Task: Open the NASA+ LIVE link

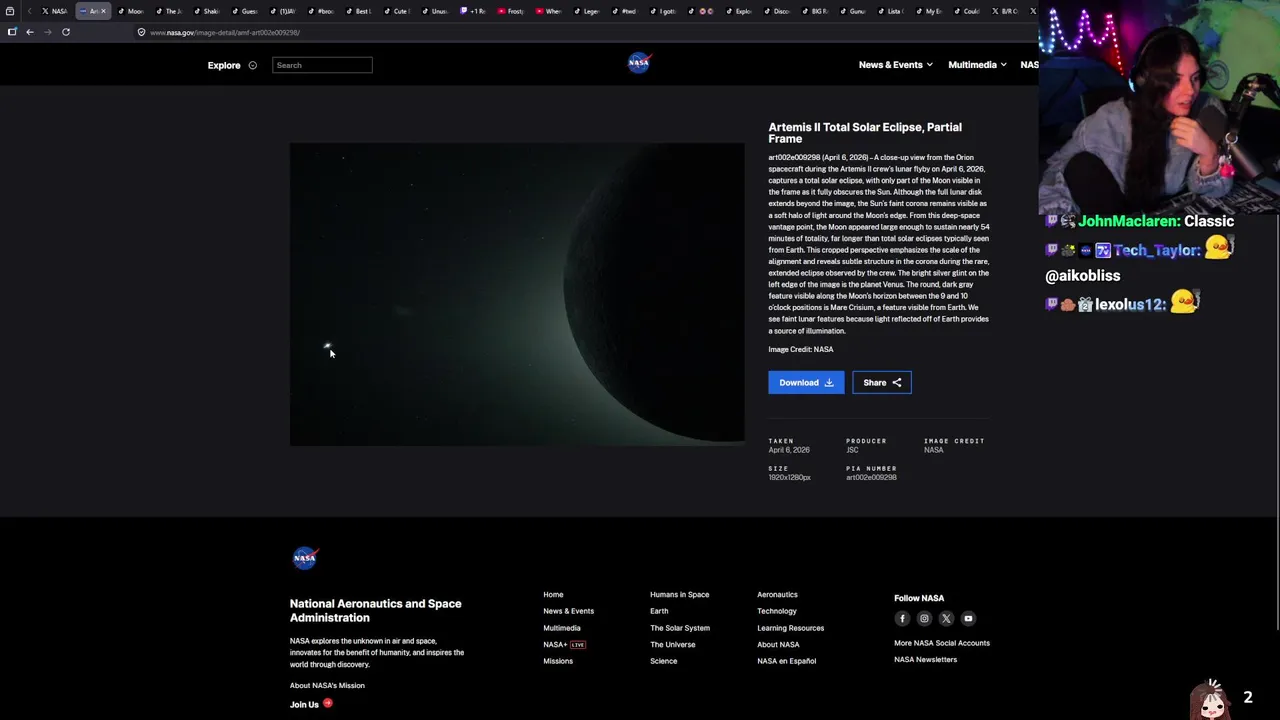Action: click(x=564, y=645)
